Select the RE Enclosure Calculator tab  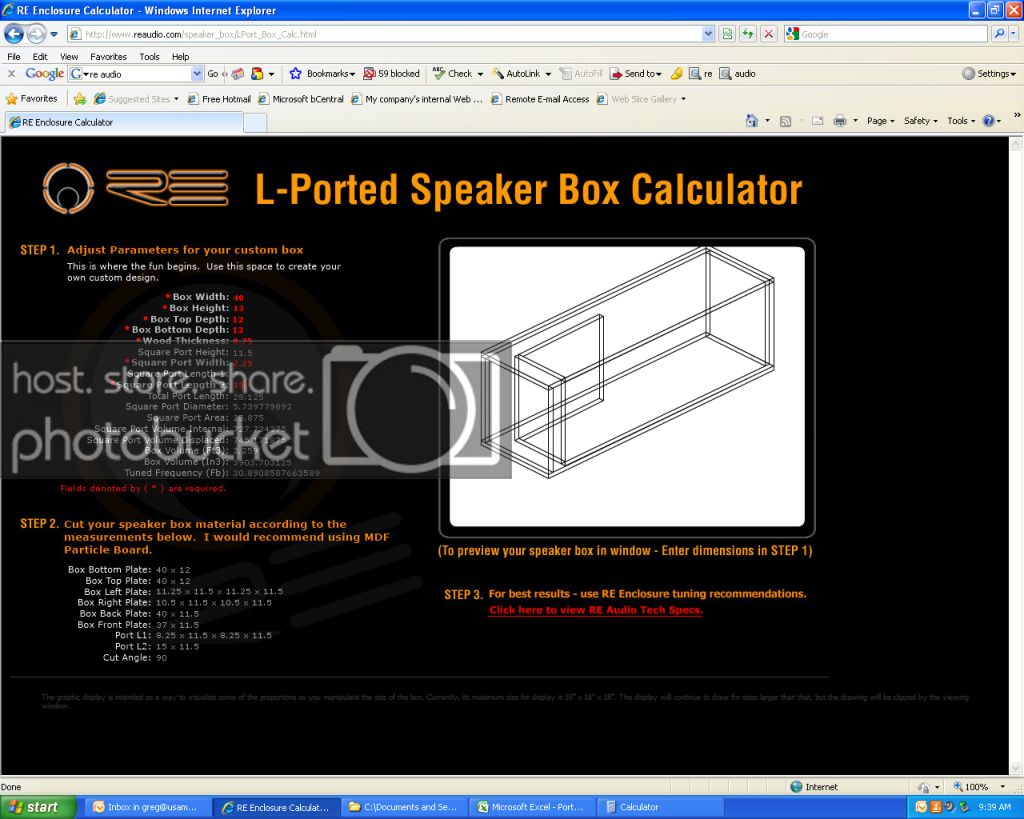coord(124,122)
